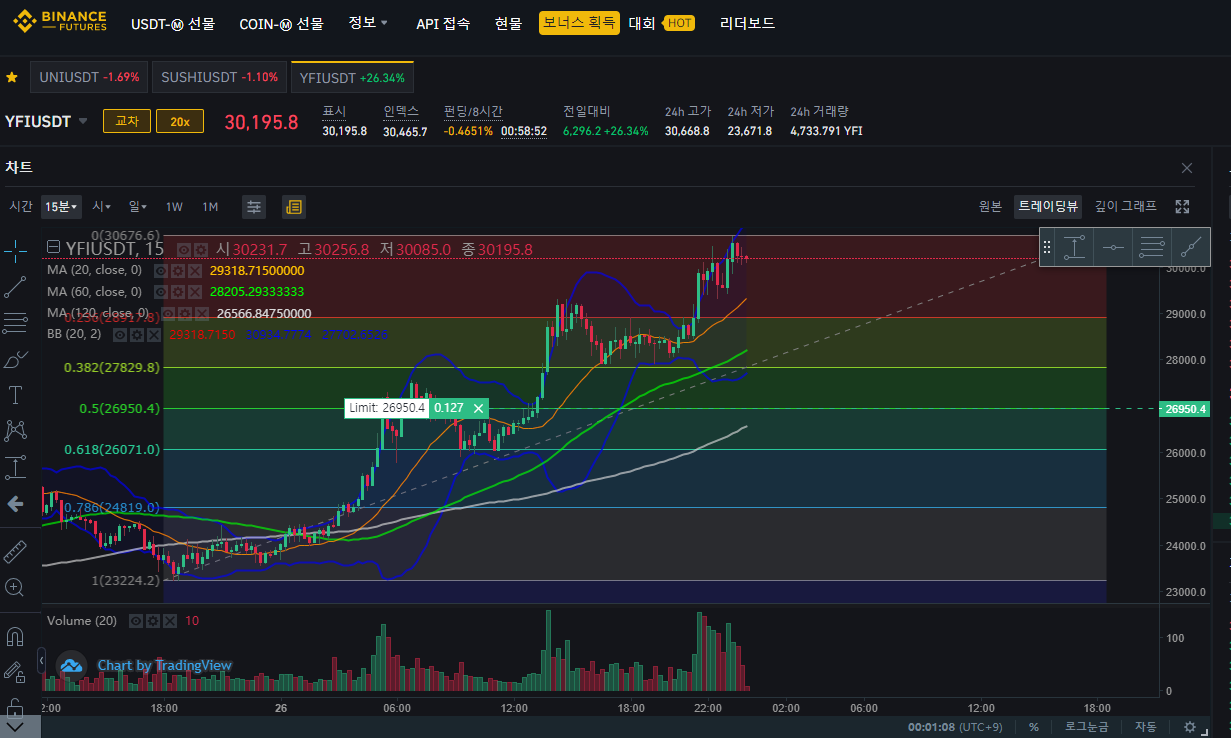The height and width of the screenshot is (738, 1231).
Task: Open MA 120 indicator settings
Action: tap(184, 313)
